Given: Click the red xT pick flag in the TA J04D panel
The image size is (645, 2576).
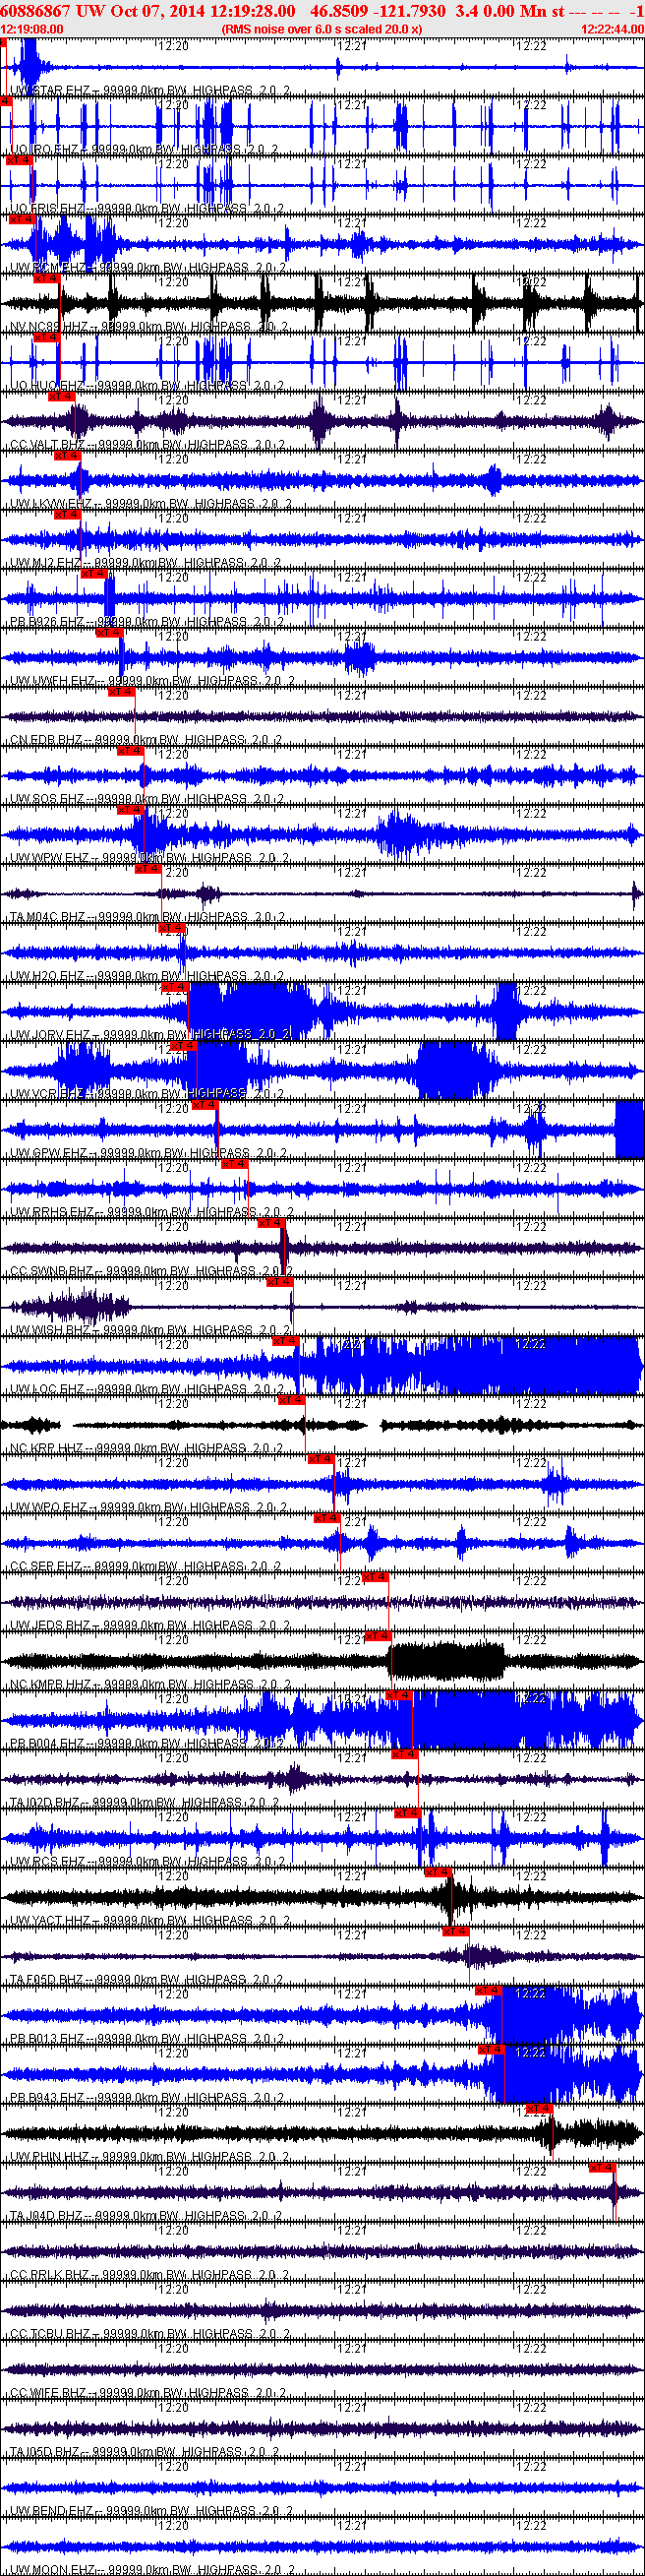Looking at the screenshot, I should (x=602, y=2167).
